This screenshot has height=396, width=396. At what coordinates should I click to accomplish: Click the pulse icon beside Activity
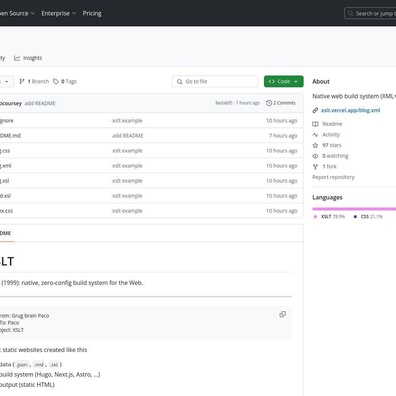point(315,135)
